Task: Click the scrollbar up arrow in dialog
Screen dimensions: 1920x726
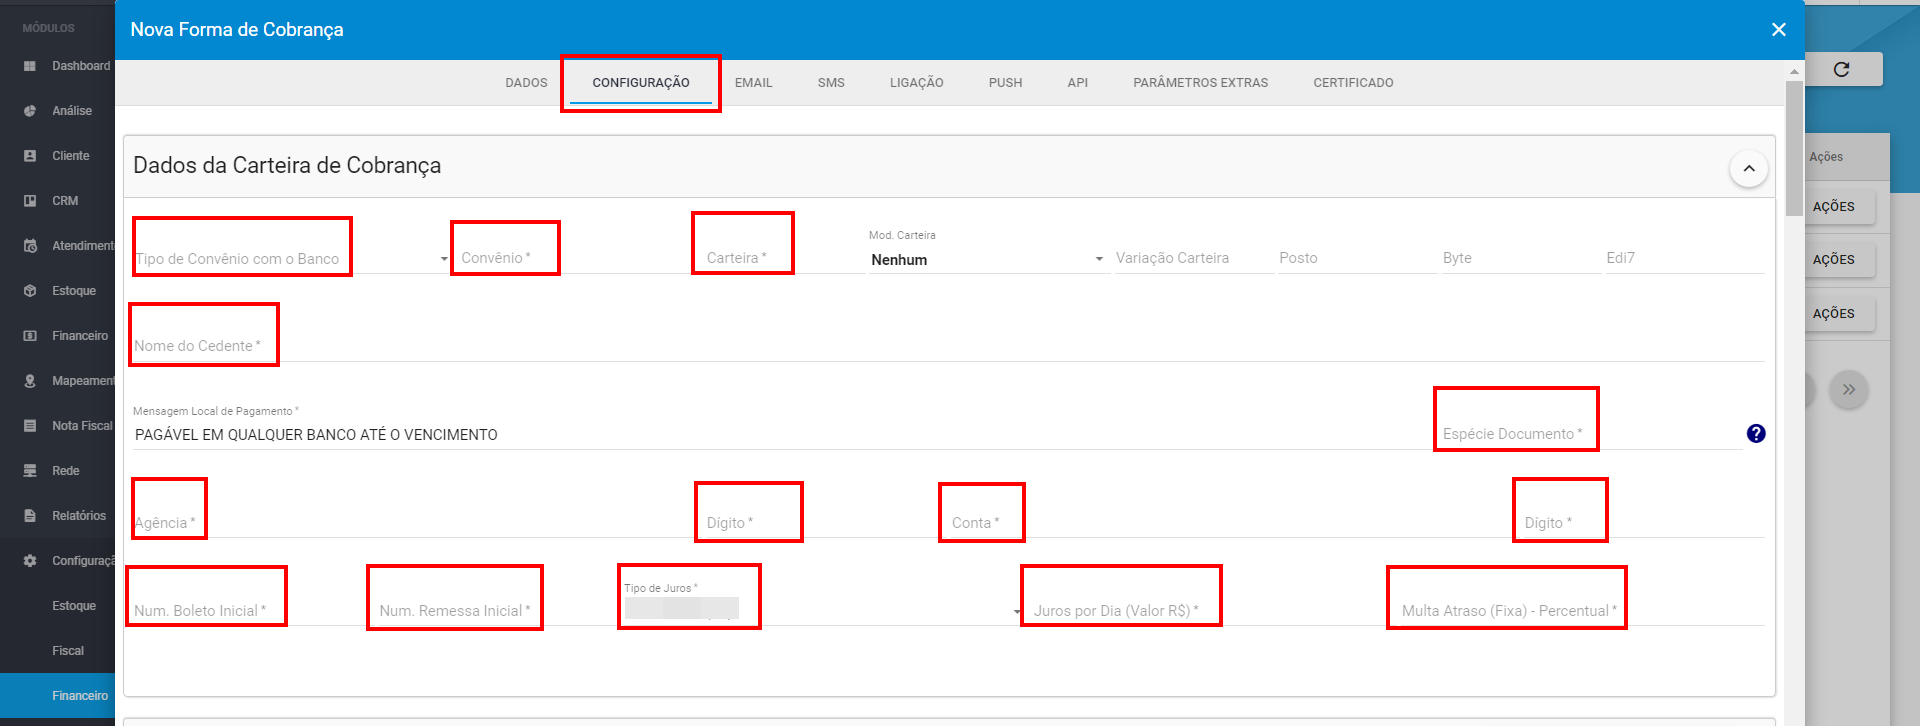Action: (x=1795, y=71)
